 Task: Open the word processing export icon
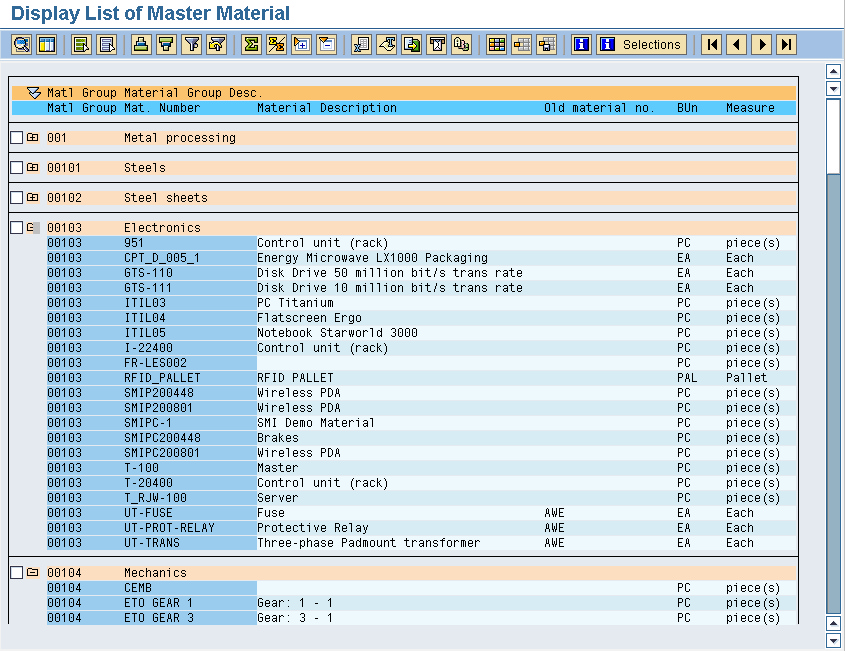pos(387,44)
